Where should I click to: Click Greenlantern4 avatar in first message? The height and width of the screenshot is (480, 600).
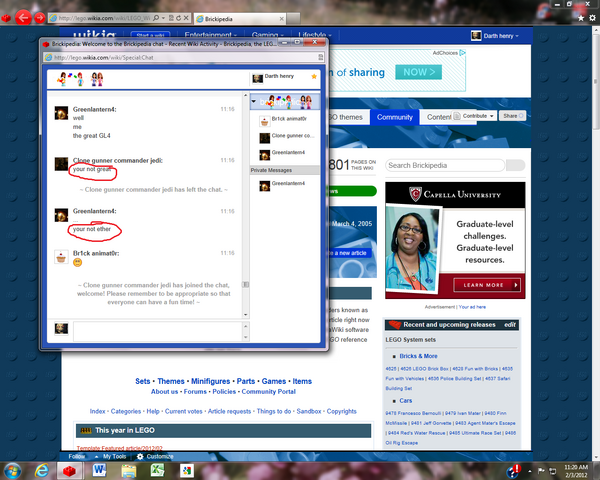click(x=61, y=113)
